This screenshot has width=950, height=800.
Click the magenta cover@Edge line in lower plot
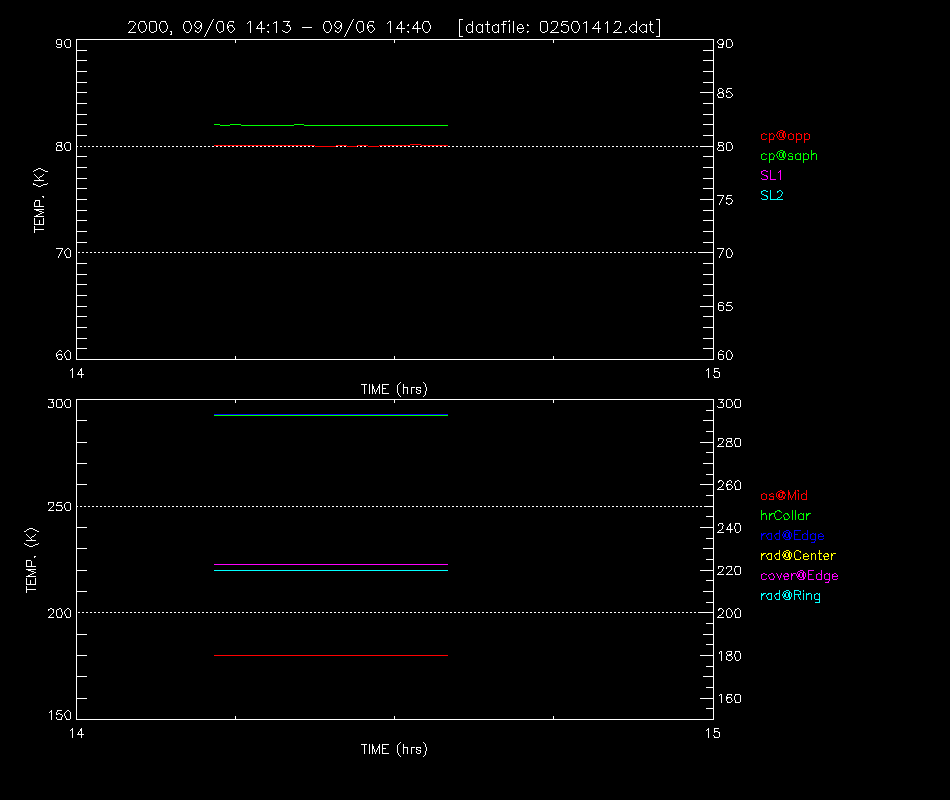point(331,564)
